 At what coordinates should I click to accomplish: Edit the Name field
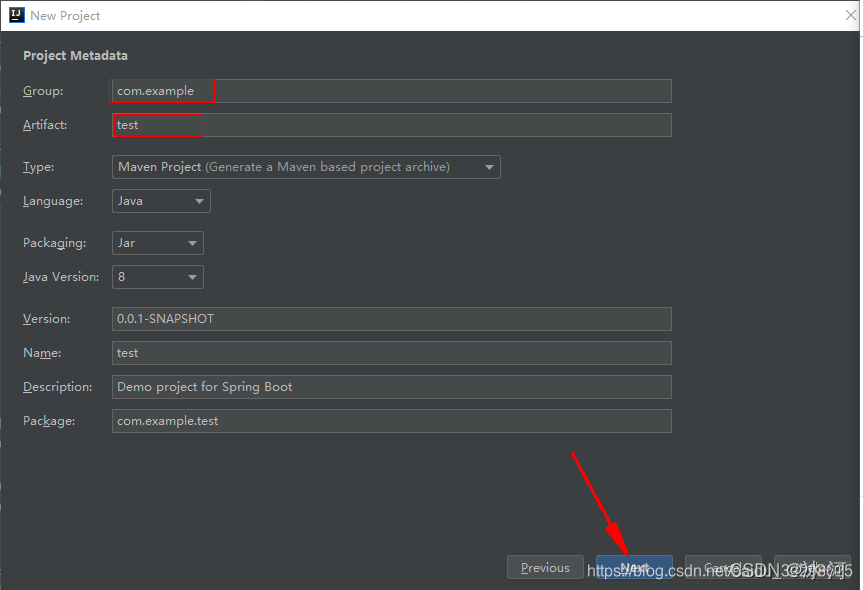click(391, 353)
